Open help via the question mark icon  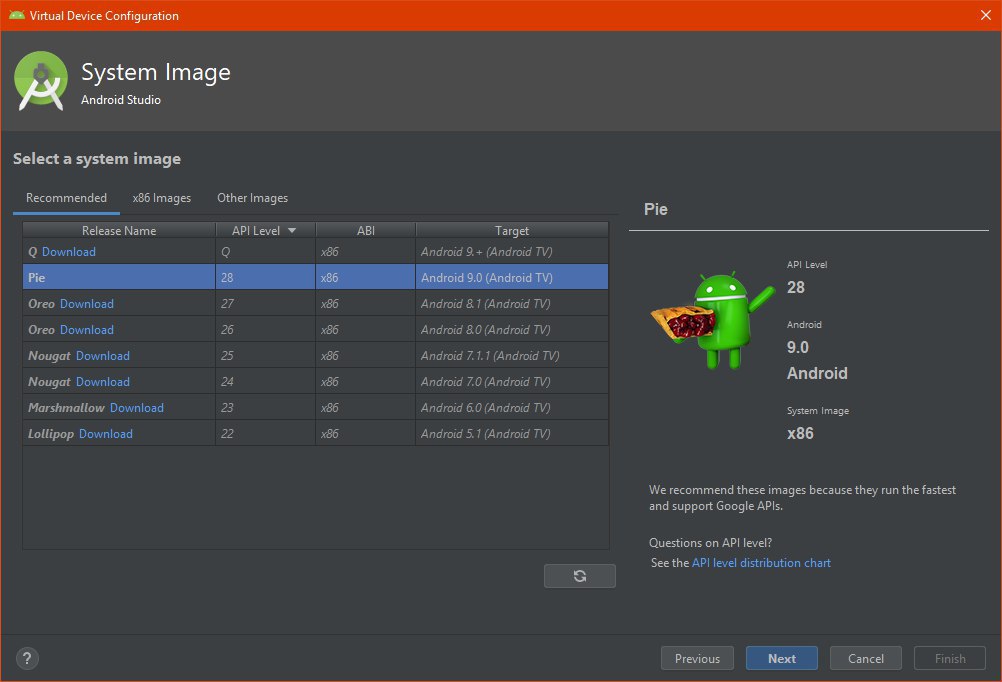(27, 658)
